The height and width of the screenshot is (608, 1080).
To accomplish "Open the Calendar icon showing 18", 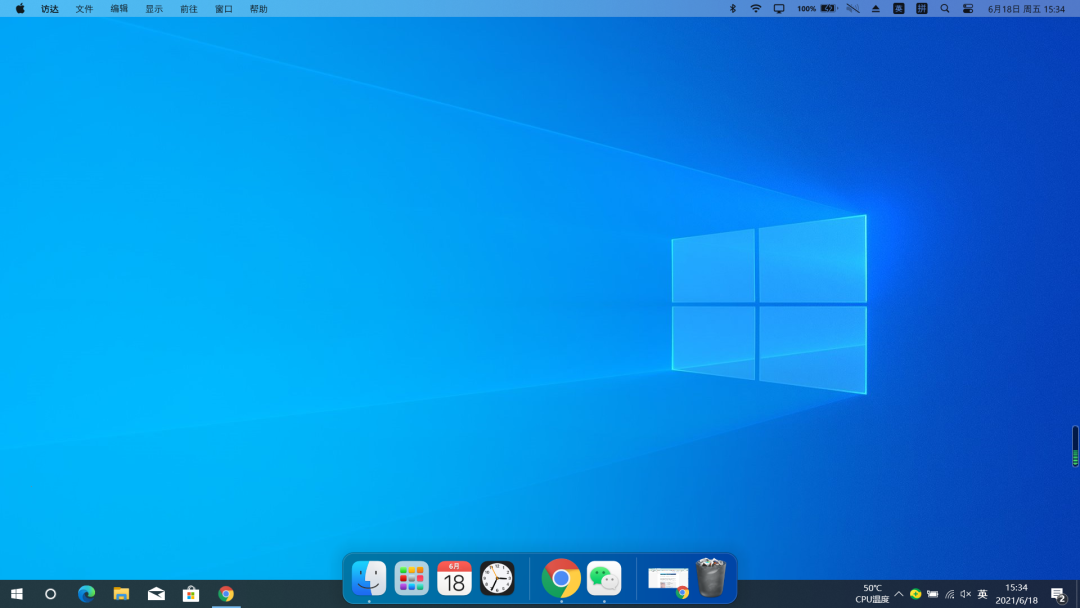I will (x=454, y=578).
